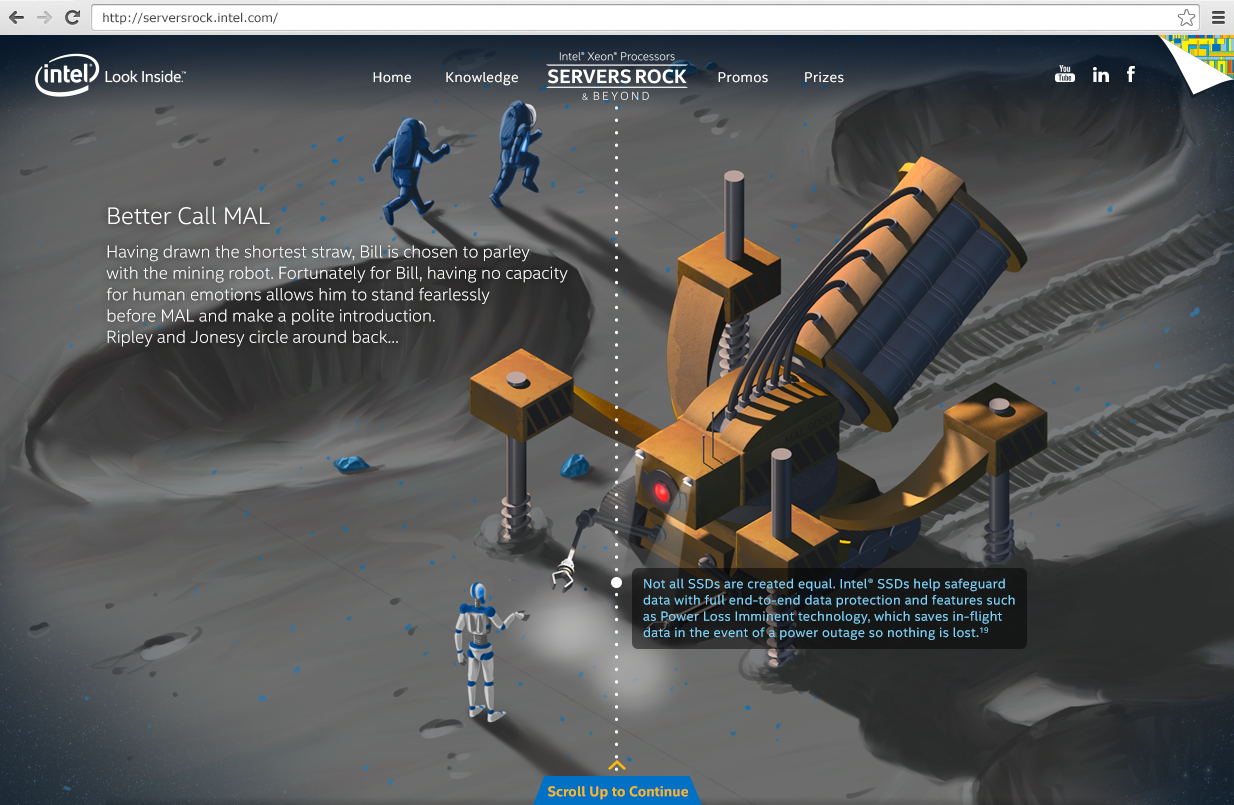Click the SSD info tooltip text box
This screenshot has height=805, width=1234.
click(829, 608)
